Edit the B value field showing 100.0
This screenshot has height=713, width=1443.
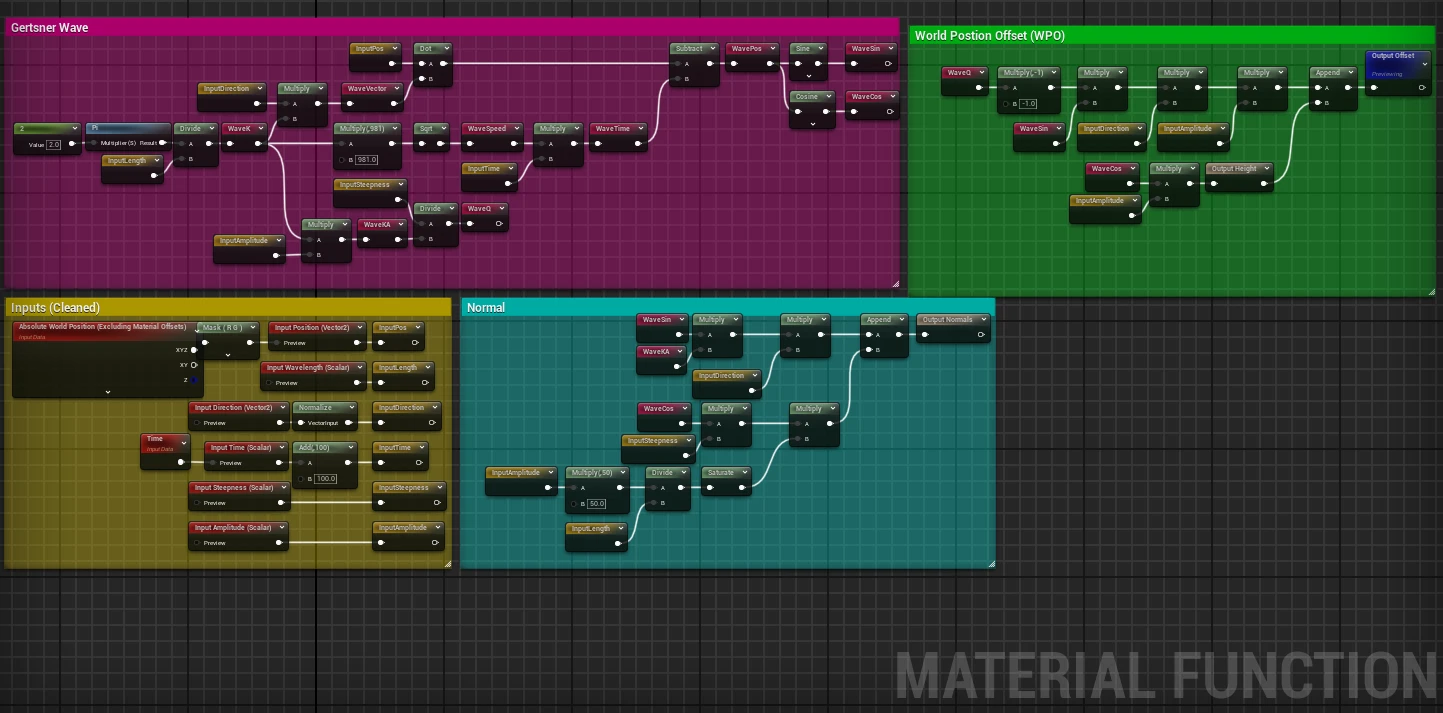point(326,479)
